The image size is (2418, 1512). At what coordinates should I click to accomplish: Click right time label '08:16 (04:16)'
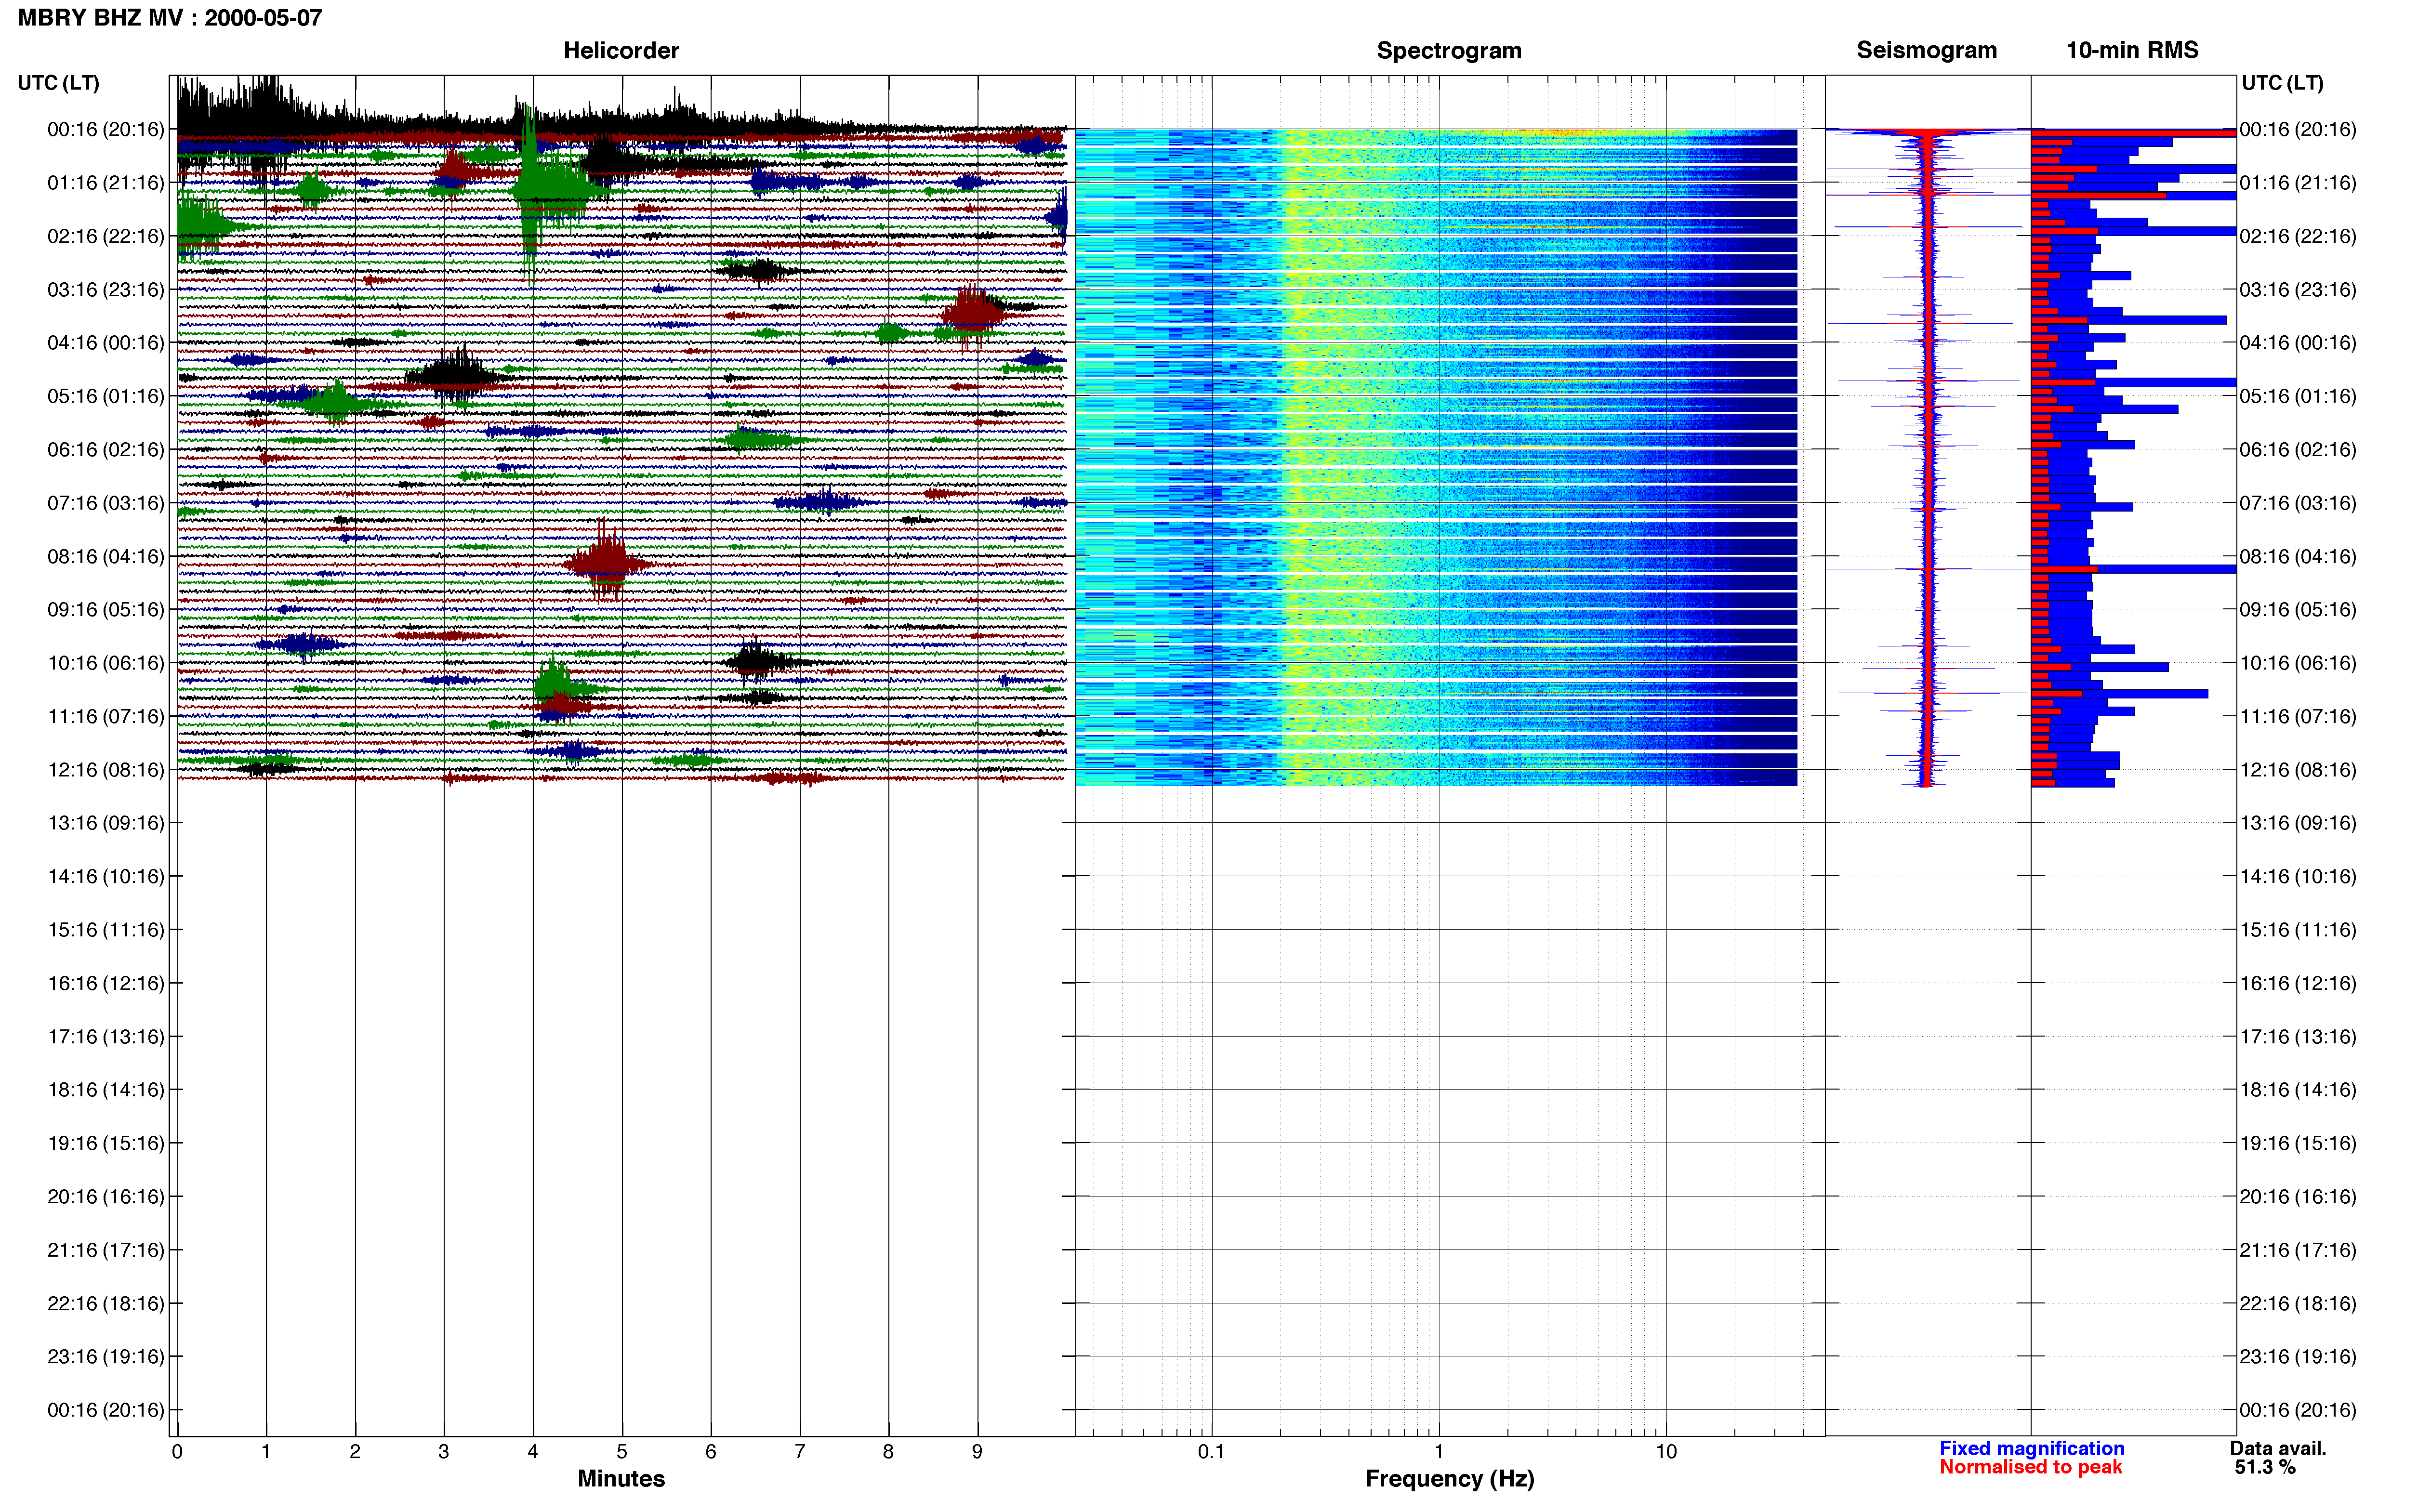pyautogui.click(x=2298, y=556)
